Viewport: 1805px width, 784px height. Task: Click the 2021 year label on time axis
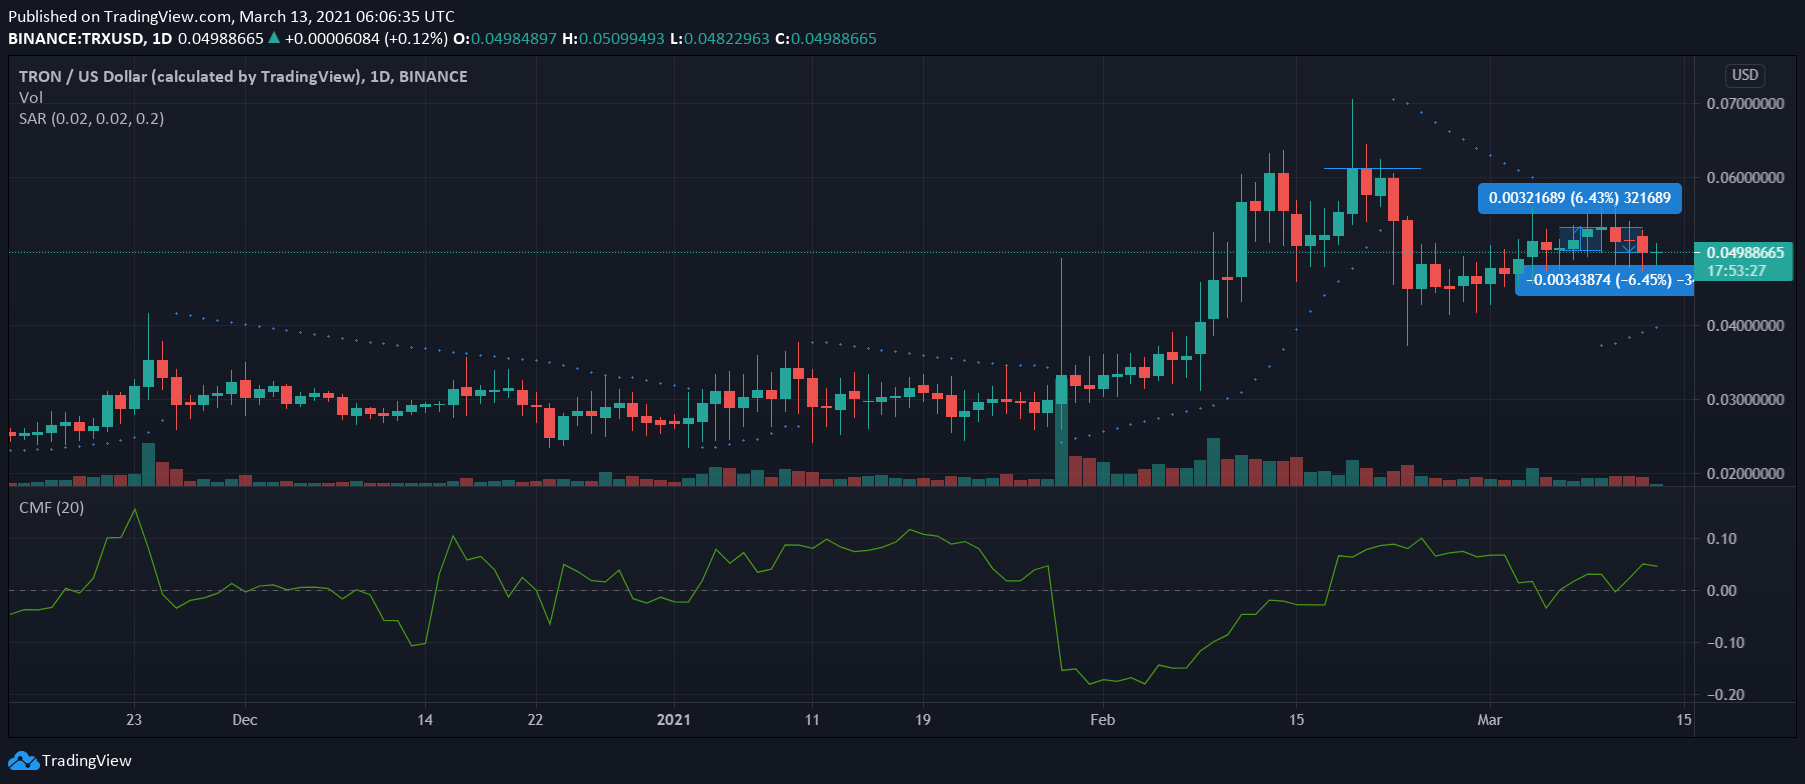674,720
